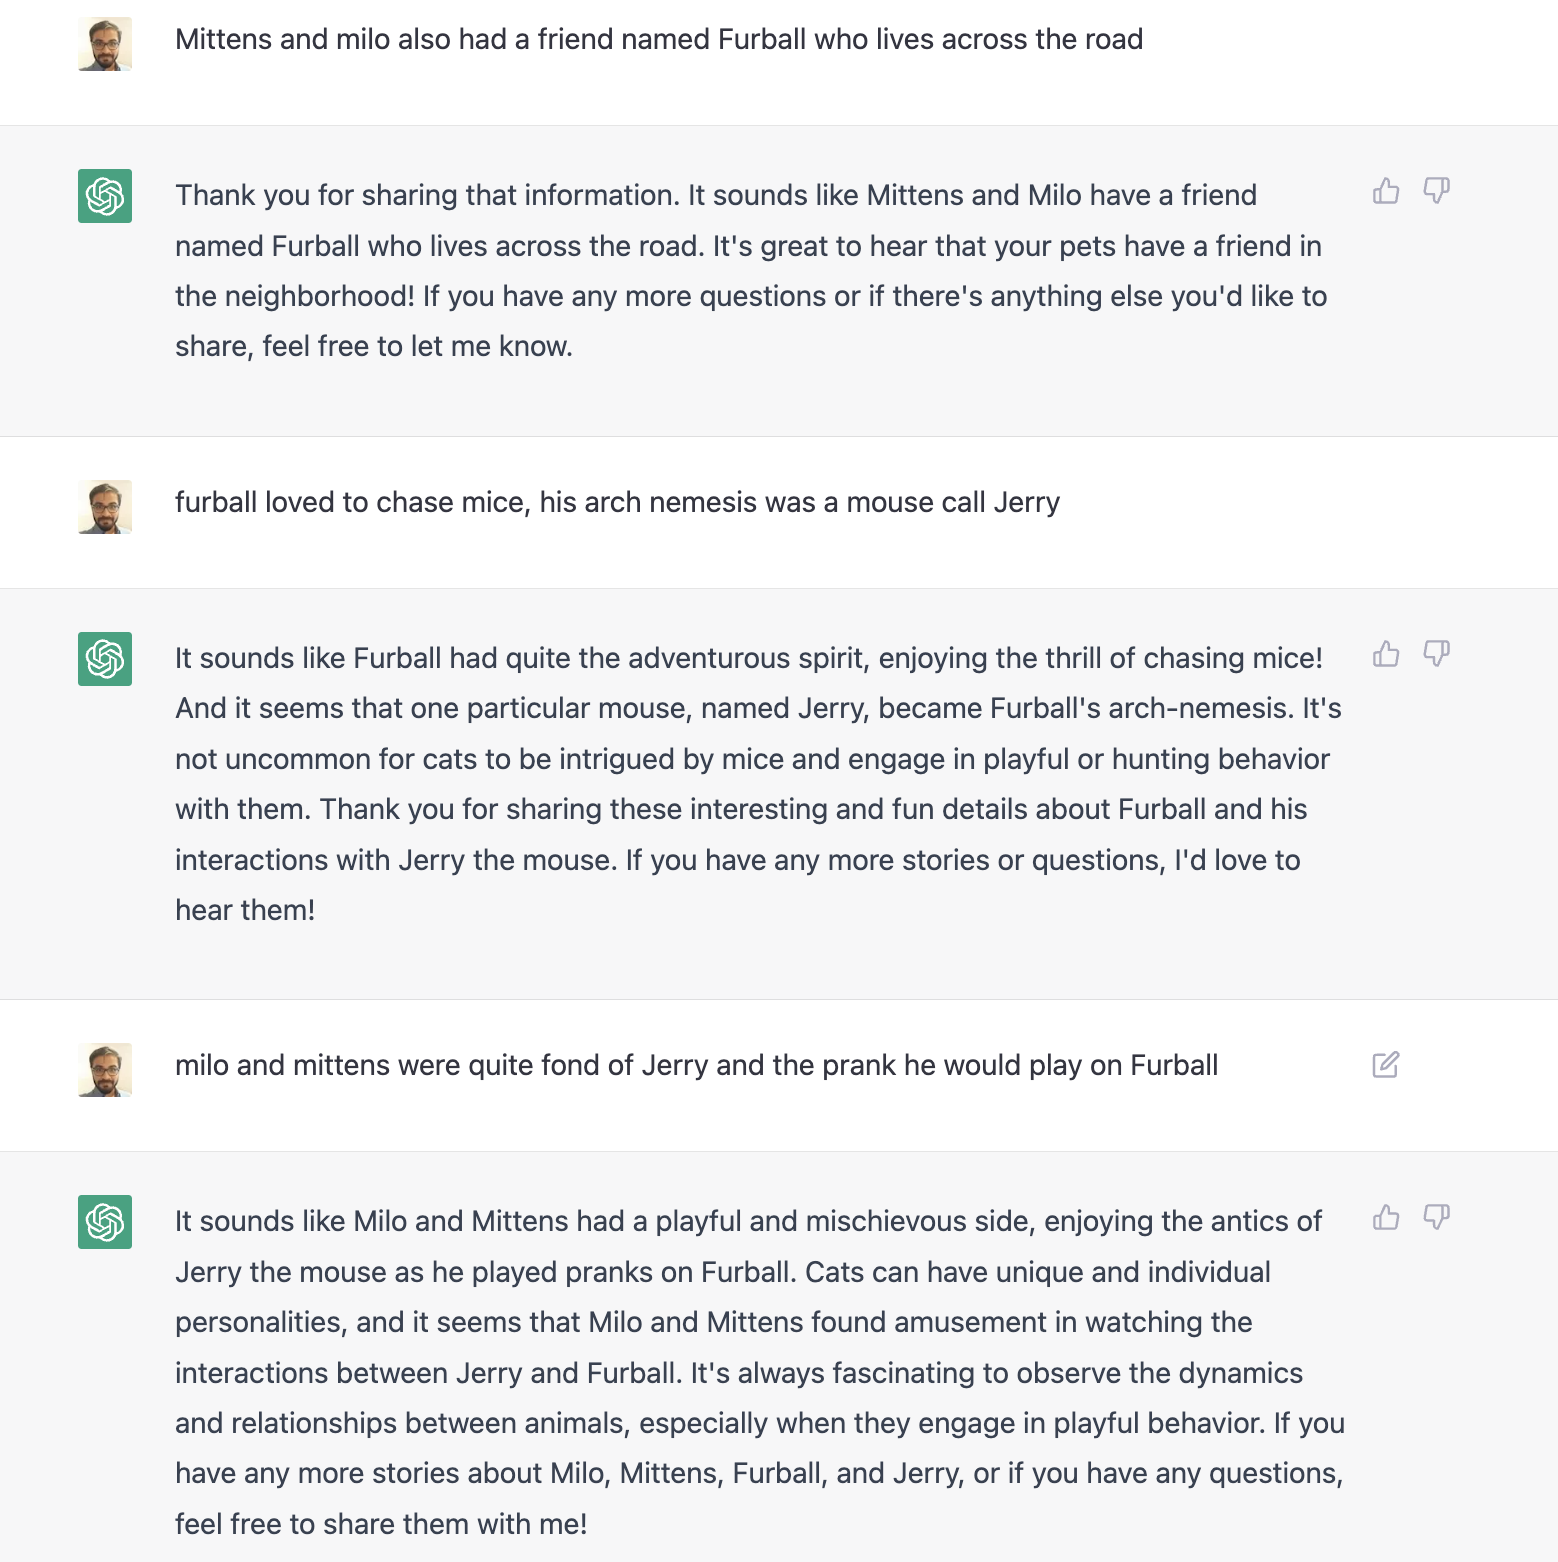Screen dimensions: 1558x1562
Task: Click user avatar next to chase mice message
Action: [105, 507]
